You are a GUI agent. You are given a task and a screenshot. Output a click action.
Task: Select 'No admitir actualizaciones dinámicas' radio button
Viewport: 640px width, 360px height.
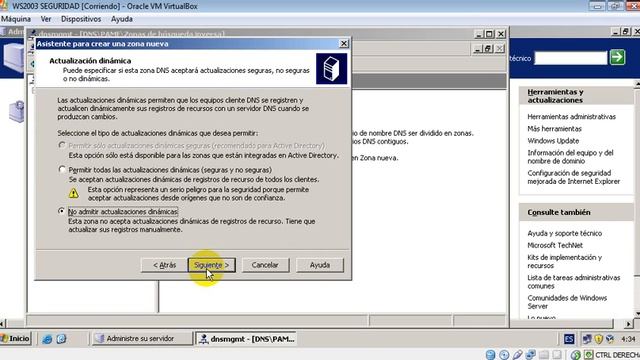click(x=62, y=211)
